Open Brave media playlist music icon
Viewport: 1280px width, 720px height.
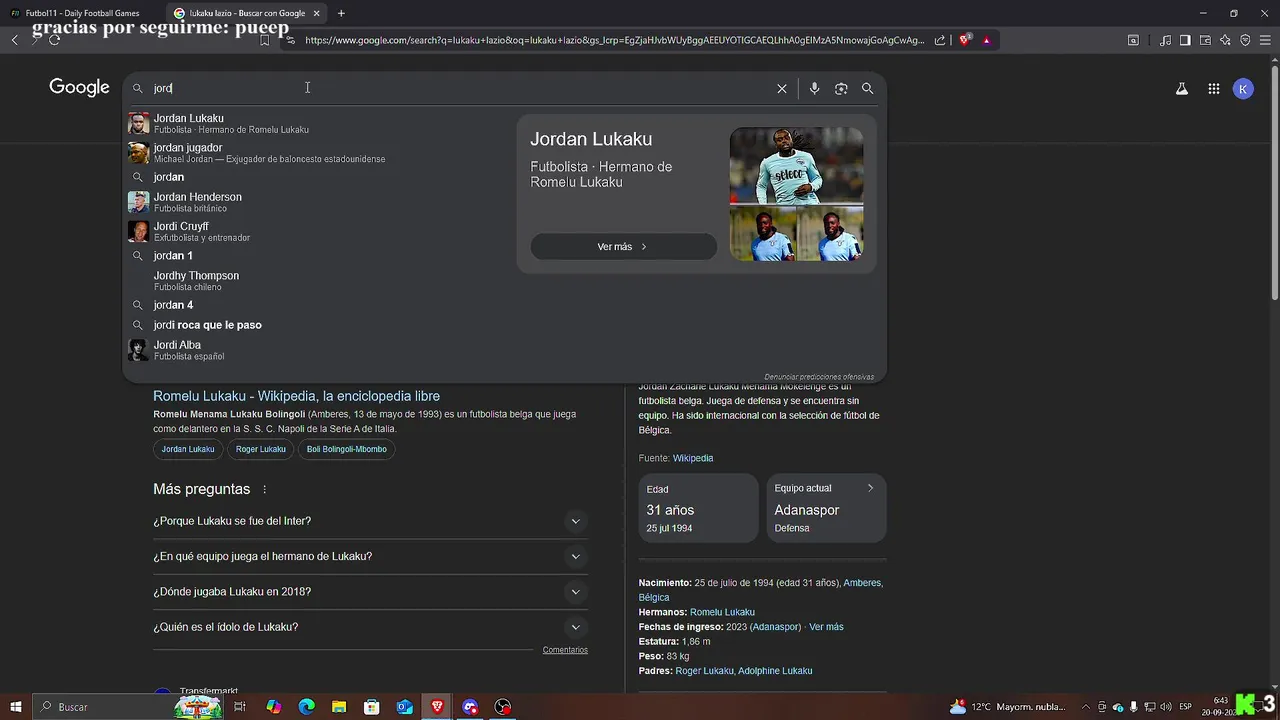pyautogui.click(x=1165, y=40)
